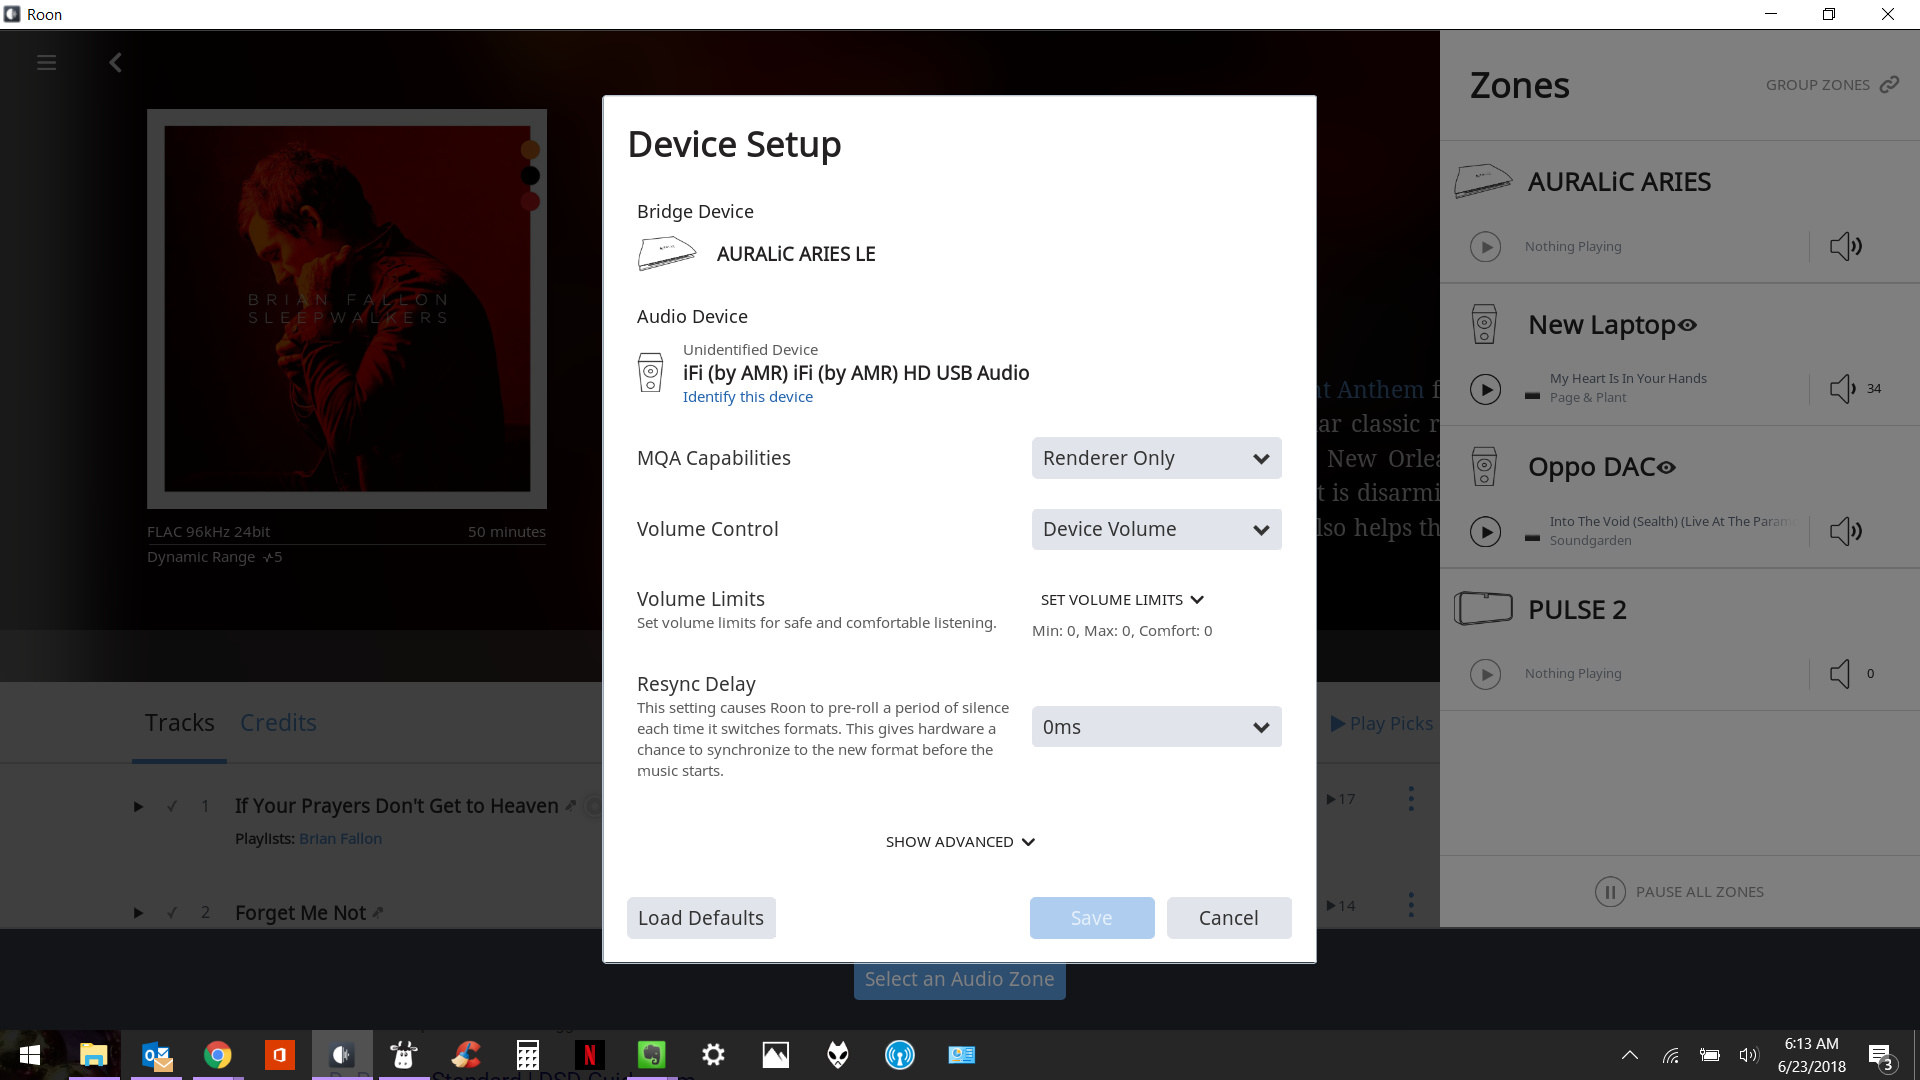Play track 2 Forget Me Not
1920x1080 pixels.
138,913
